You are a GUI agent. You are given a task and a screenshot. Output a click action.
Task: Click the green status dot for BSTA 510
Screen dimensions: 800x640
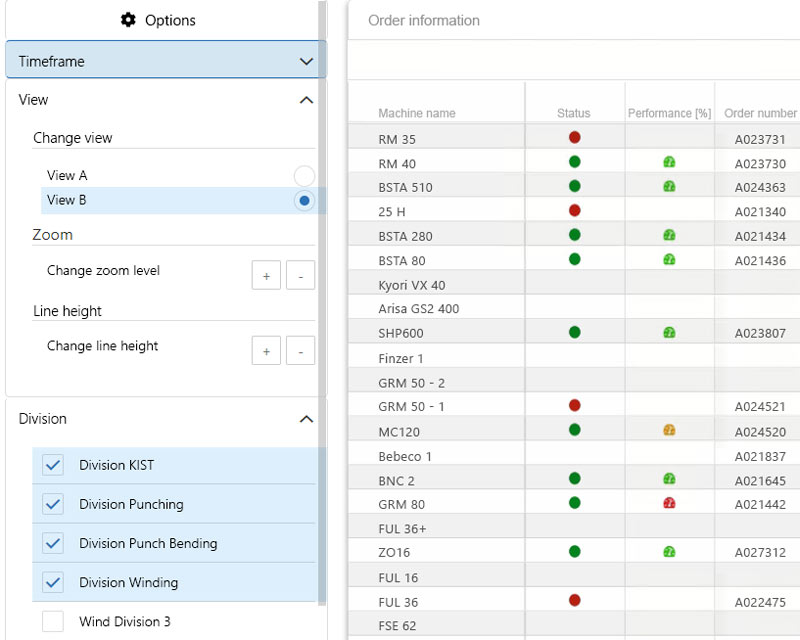pyautogui.click(x=573, y=185)
